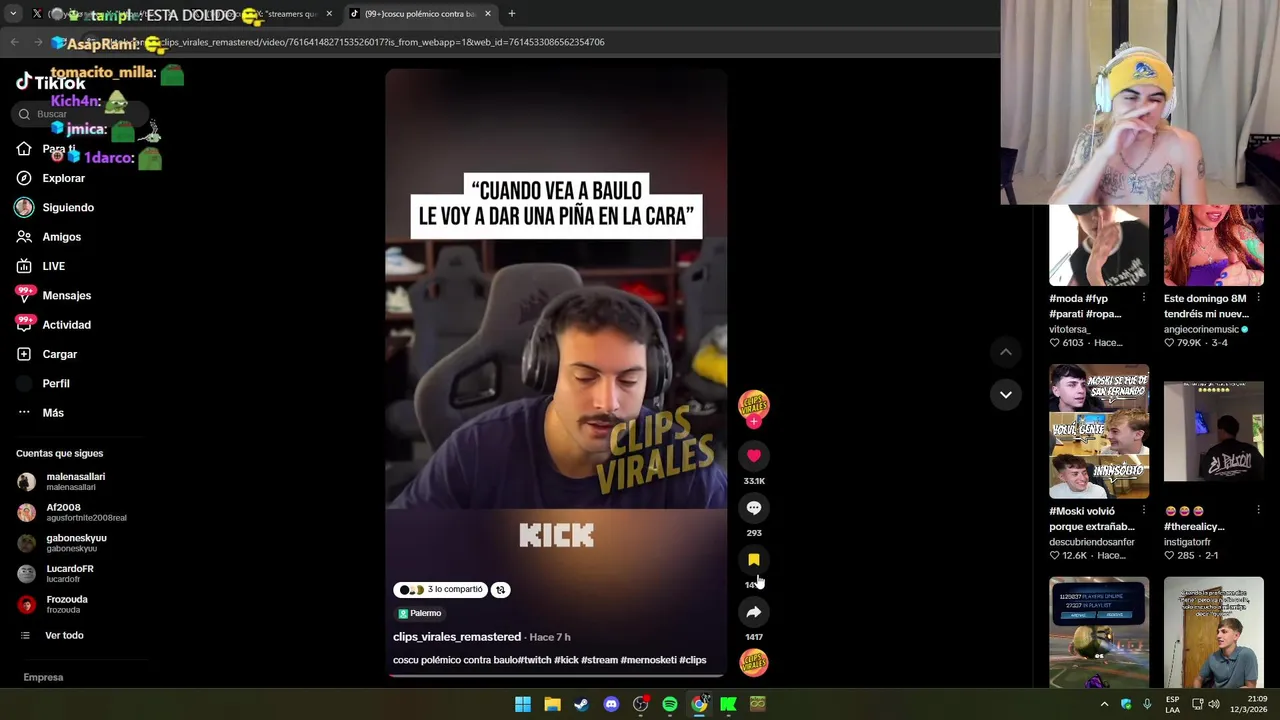Open the Windows Start menu

click(523, 704)
